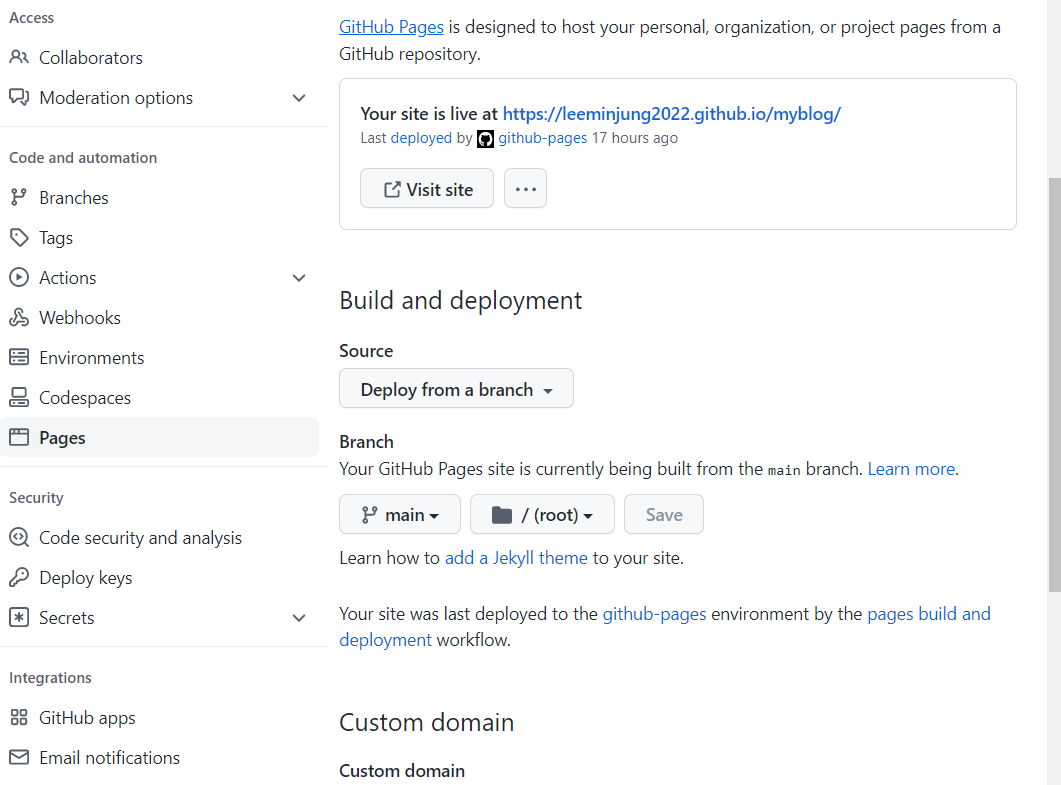Click the Custom domain section heading
This screenshot has width=1061, height=785.
click(426, 722)
